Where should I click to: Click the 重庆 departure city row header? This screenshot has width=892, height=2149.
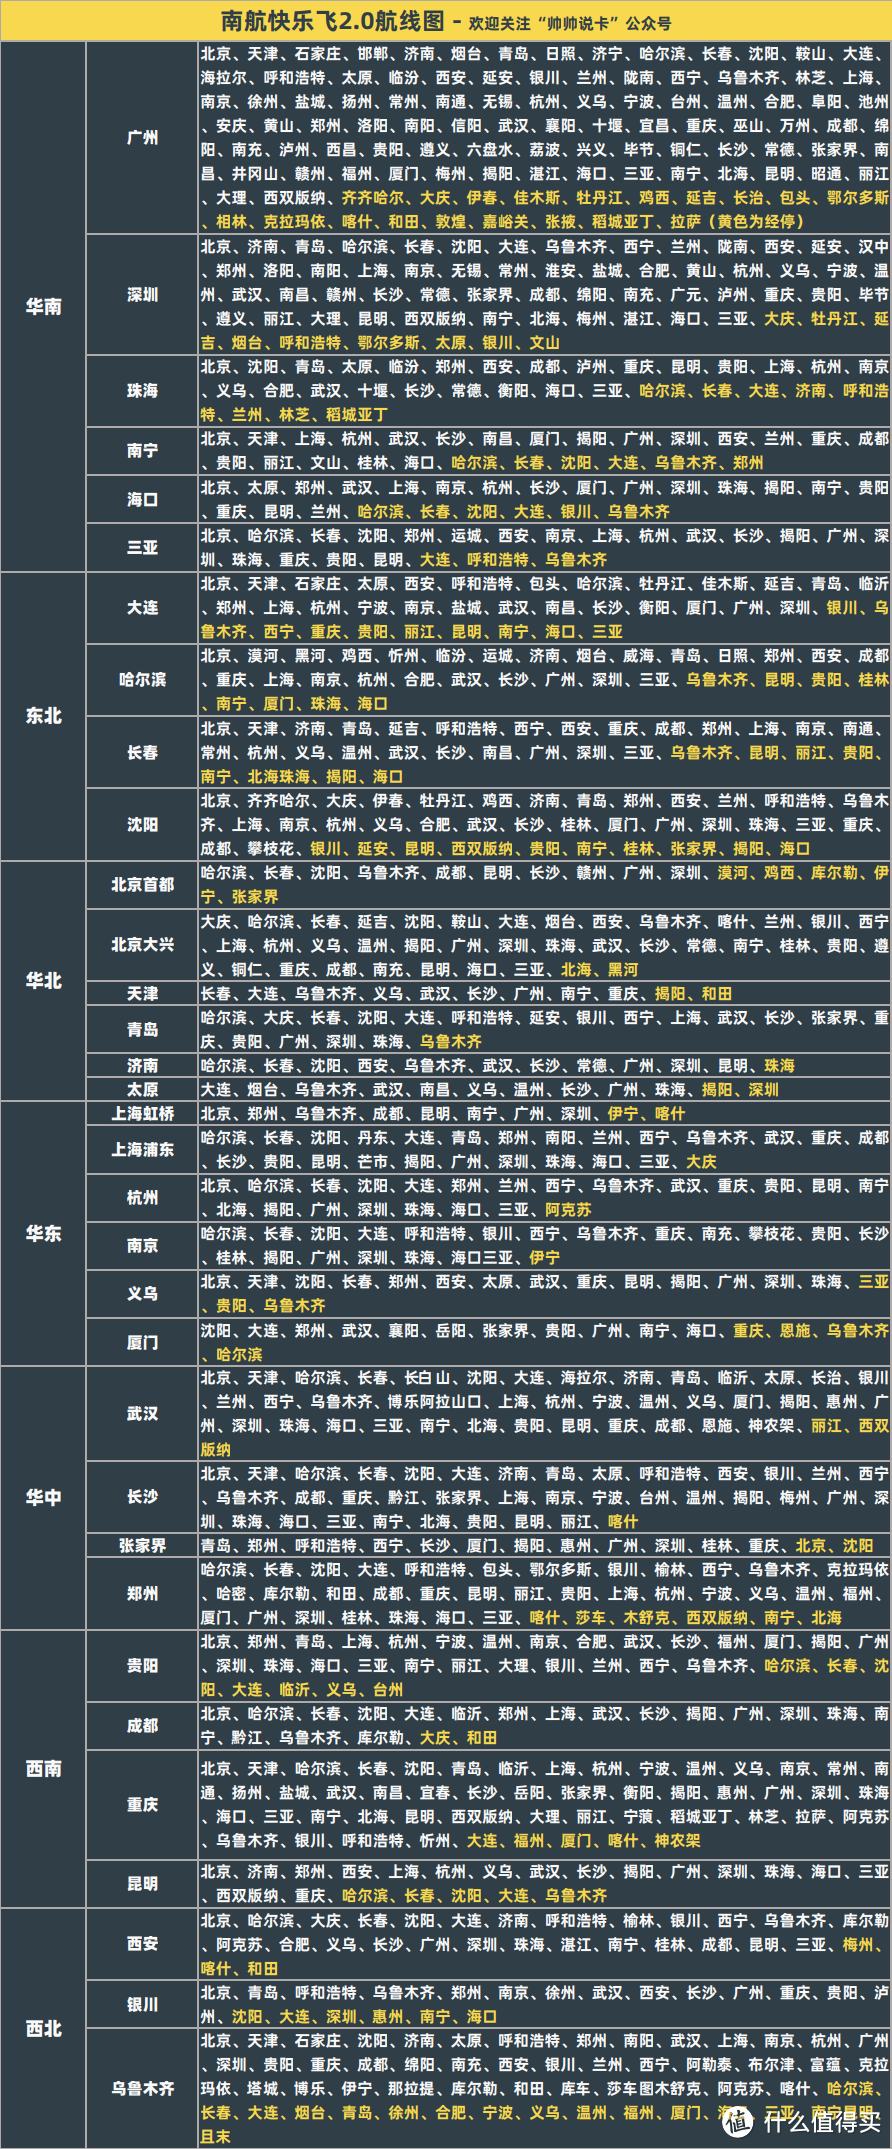point(143,1805)
